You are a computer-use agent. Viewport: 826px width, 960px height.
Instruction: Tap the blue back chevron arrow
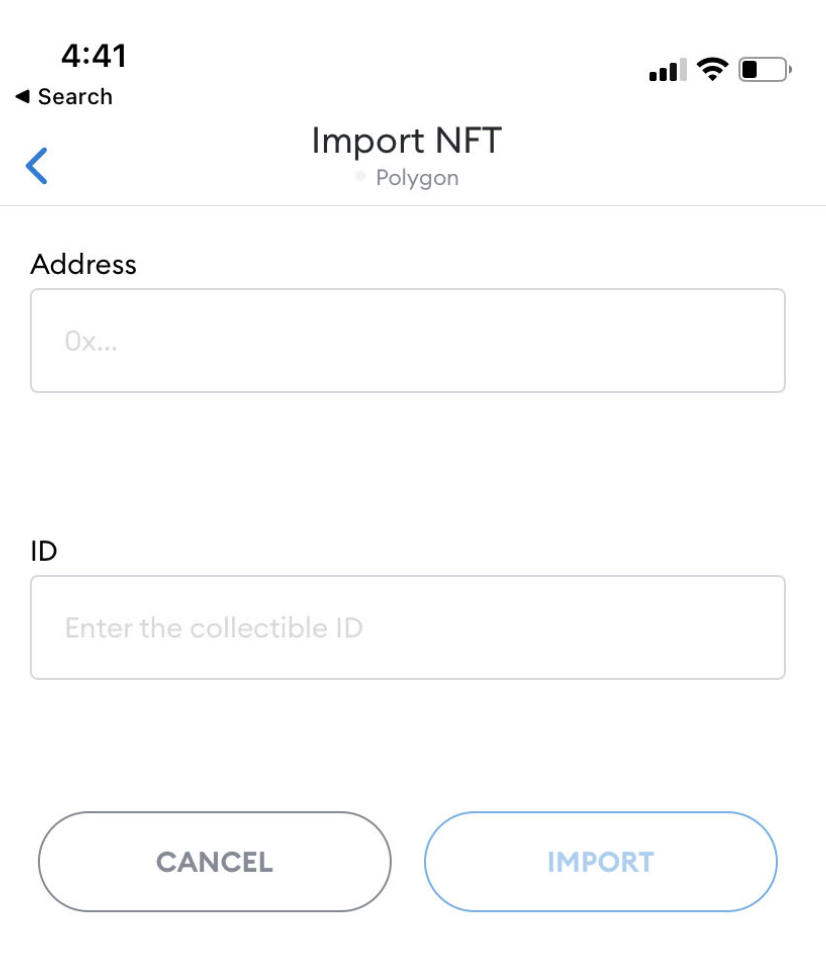[36, 166]
